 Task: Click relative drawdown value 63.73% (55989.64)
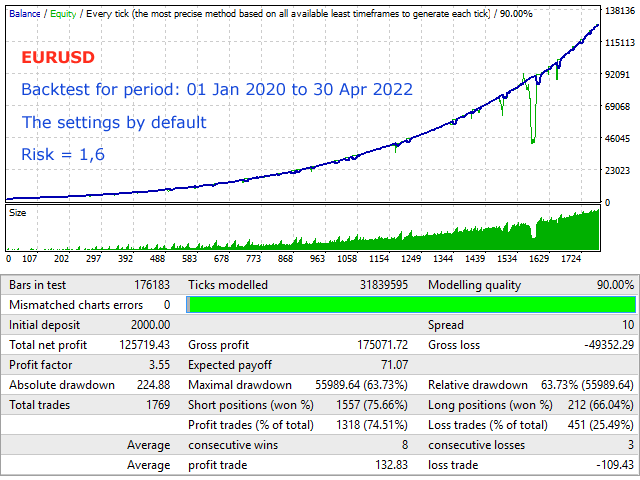(x=587, y=385)
